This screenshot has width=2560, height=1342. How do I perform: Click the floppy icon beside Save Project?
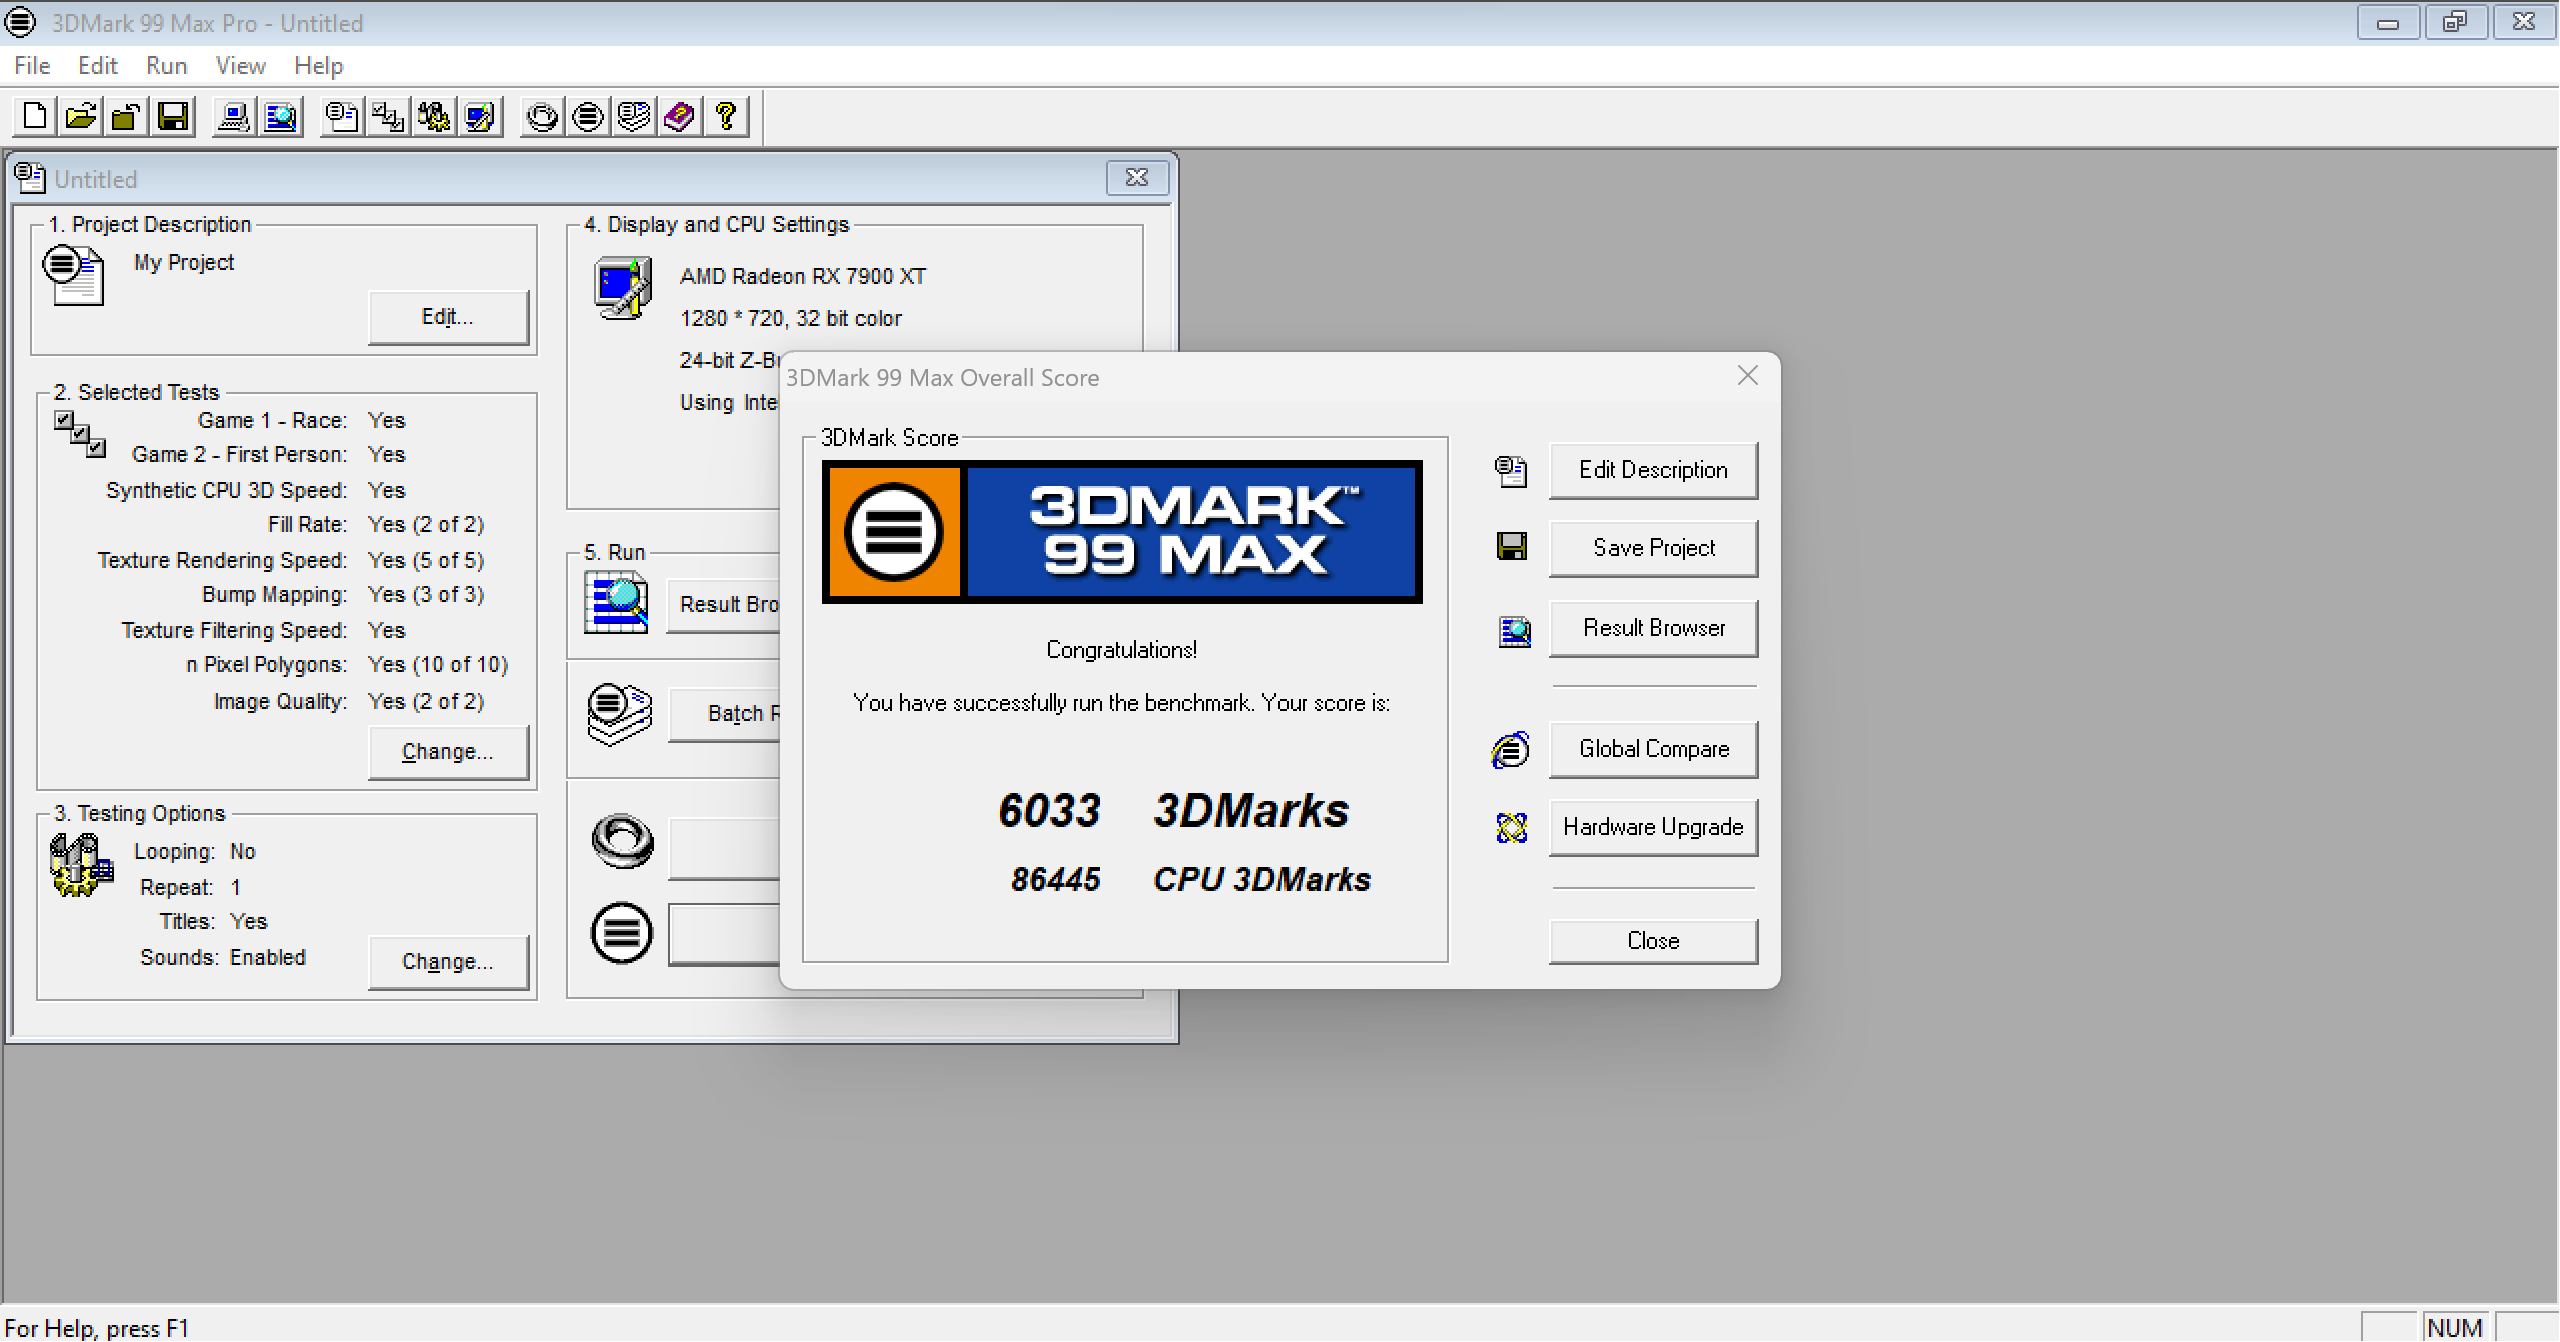tap(1511, 547)
